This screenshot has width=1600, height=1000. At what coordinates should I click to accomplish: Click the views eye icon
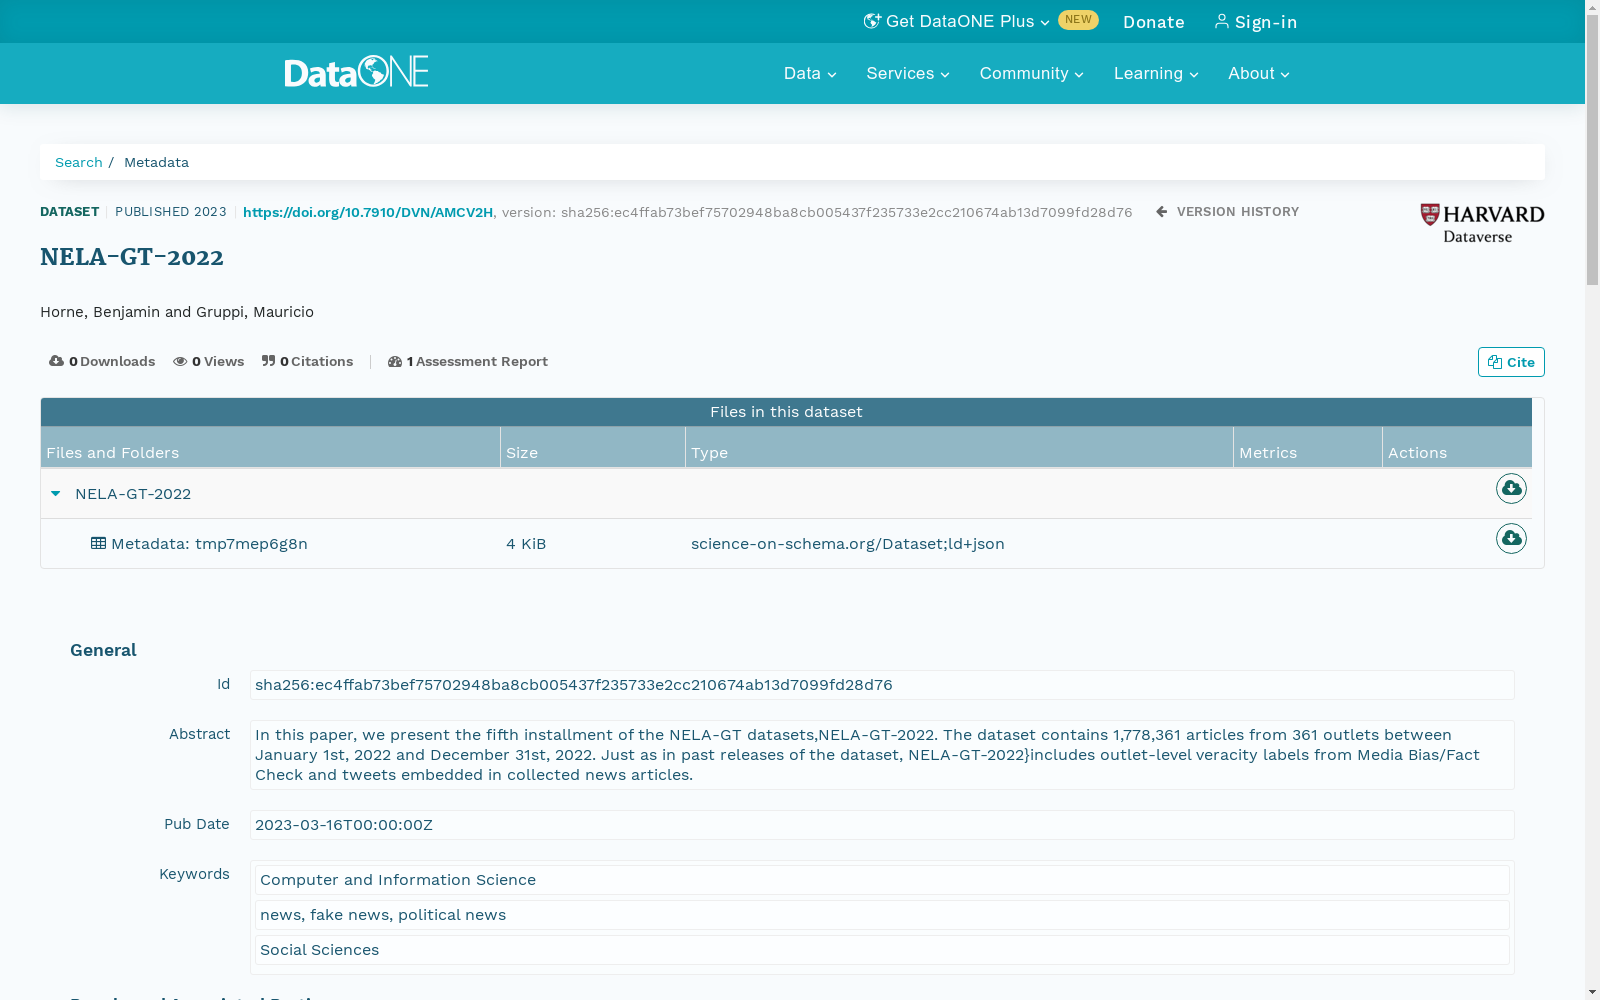[180, 361]
